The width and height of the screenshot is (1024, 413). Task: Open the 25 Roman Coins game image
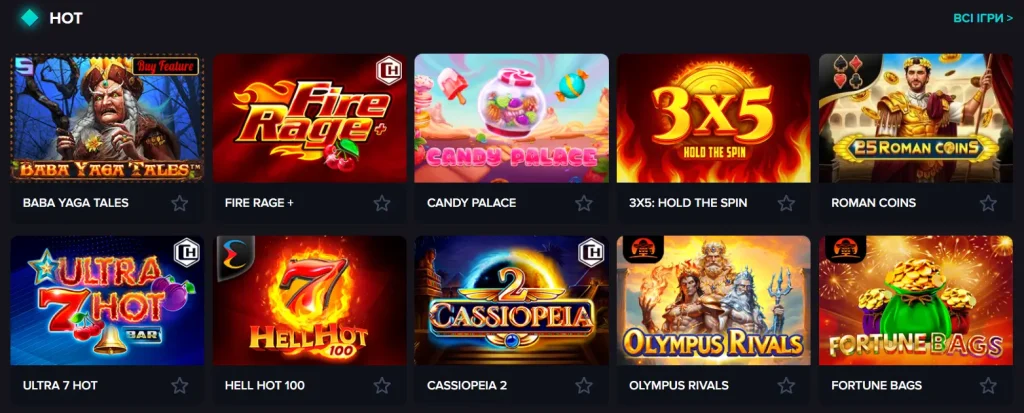click(x=916, y=118)
